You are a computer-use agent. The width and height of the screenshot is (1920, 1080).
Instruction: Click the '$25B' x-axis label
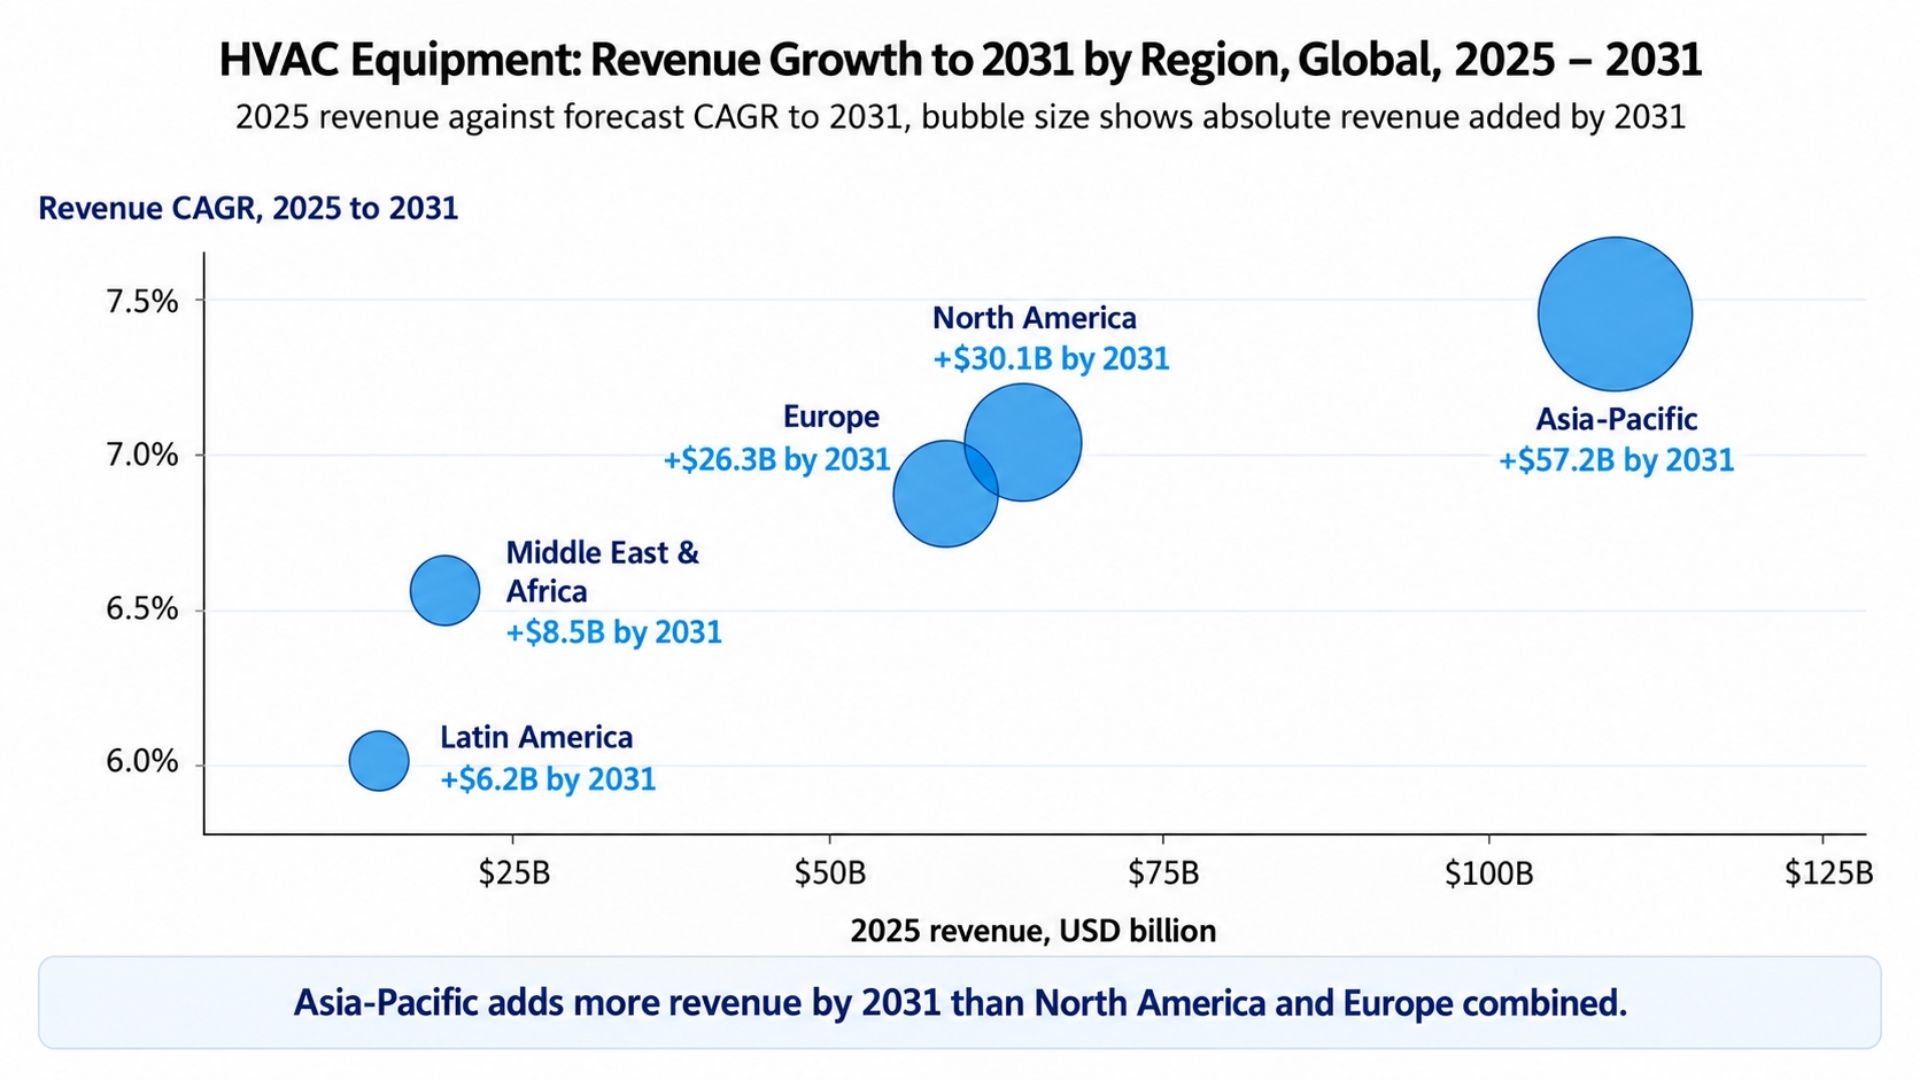514,873
